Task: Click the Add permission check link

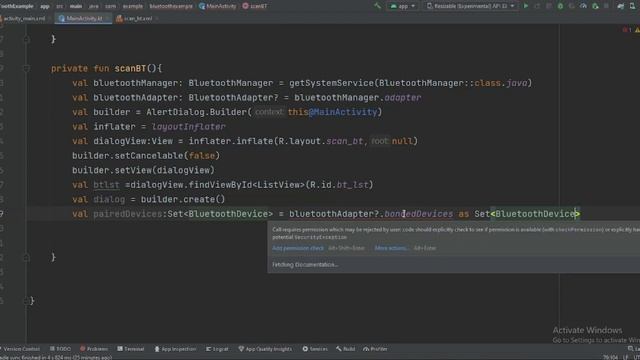Action: tap(298, 248)
